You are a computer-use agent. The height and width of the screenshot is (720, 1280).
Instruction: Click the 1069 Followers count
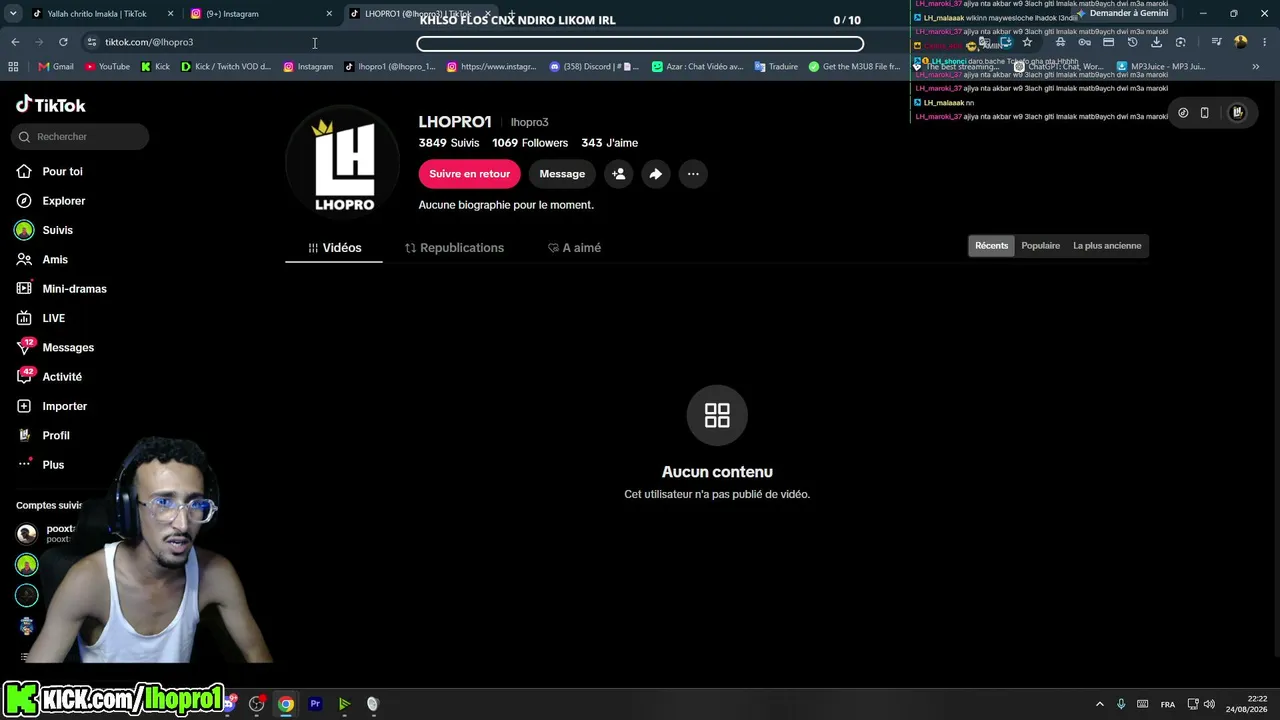pos(530,143)
